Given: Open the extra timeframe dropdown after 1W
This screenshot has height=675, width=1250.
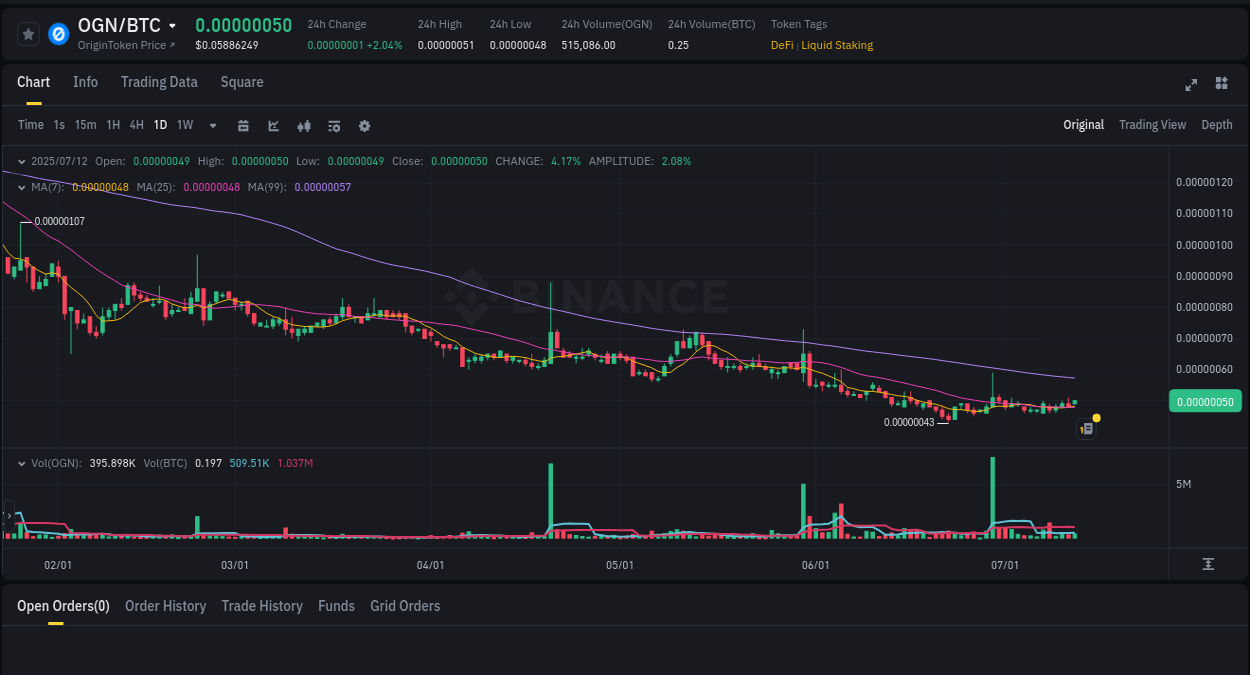Looking at the screenshot, I should click(x=212, y=125).
